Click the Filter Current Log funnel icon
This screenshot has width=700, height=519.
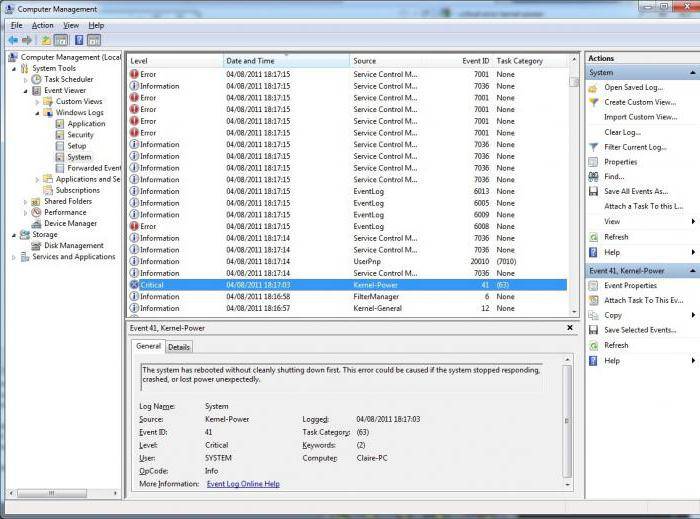pos(593,147)
